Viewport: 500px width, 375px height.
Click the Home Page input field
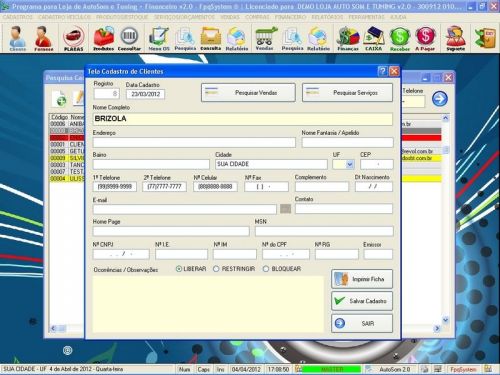tap(171, 231)
